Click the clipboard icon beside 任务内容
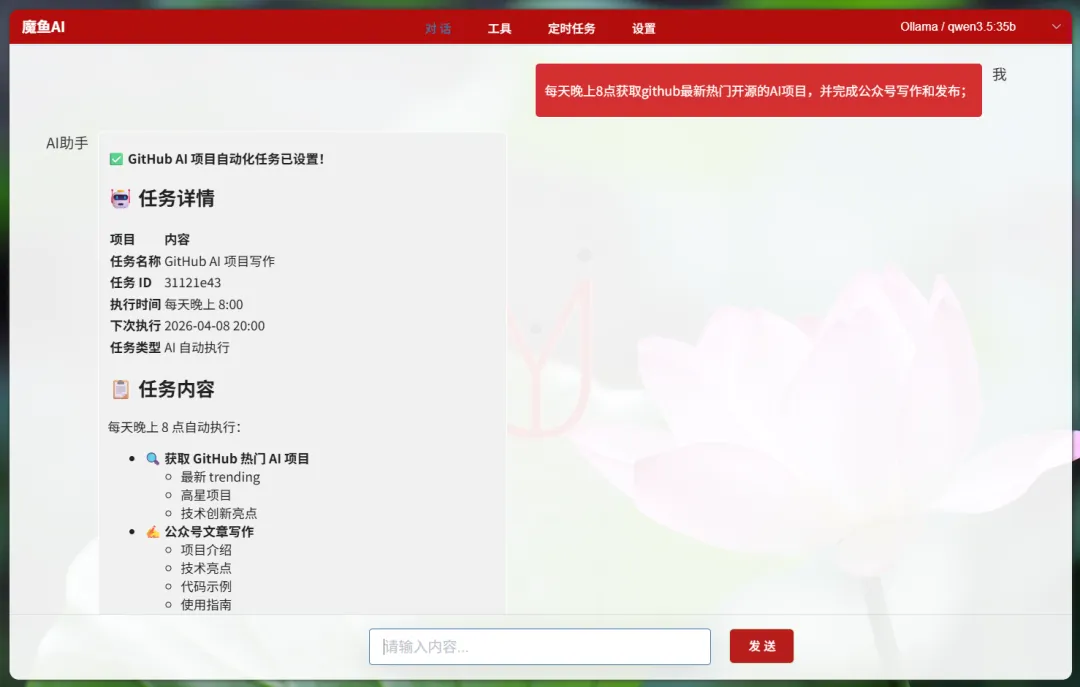Screen dimensions: 1080x687 pos(121,389)
